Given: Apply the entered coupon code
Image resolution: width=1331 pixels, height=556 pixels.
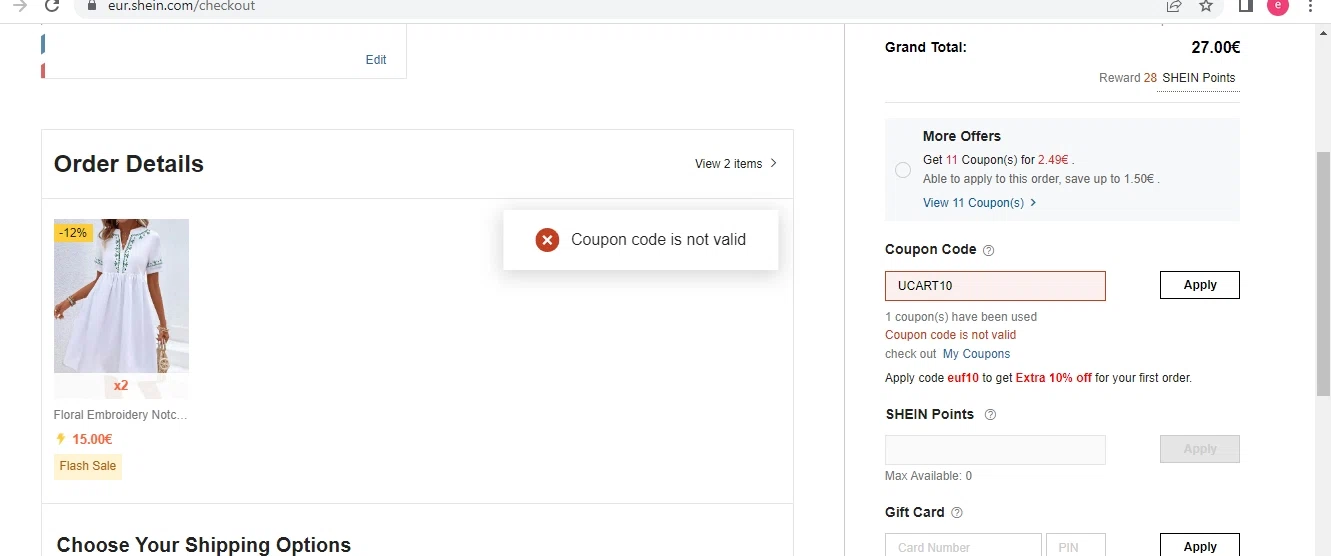Looking at the screenshot, I should click(x=1199, y=285).
